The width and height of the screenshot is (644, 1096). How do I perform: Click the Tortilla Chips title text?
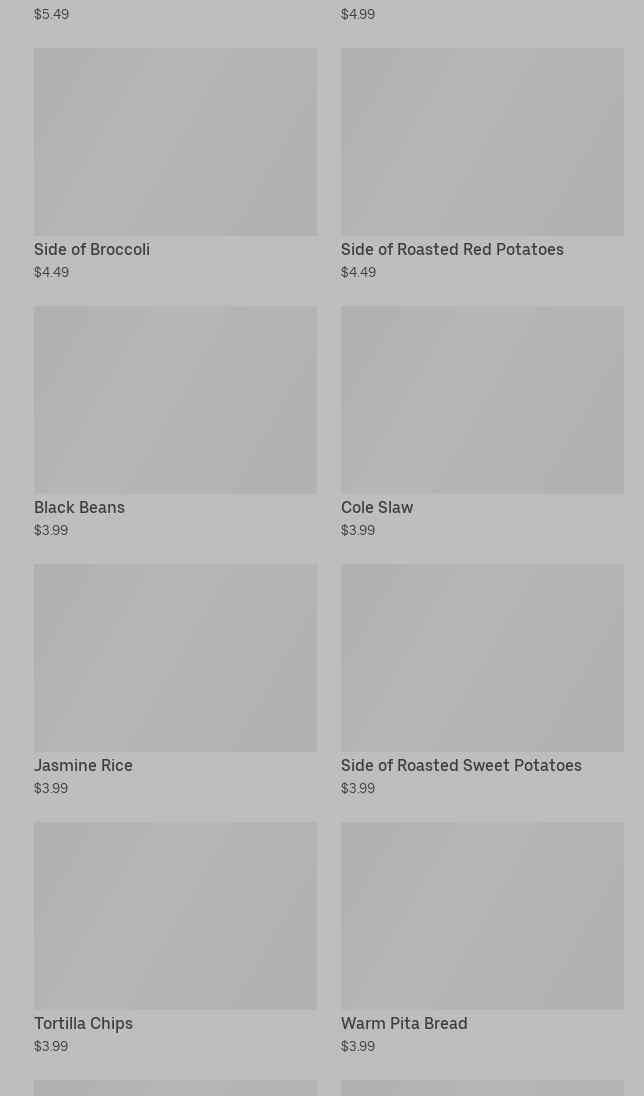coord(83,1024)
